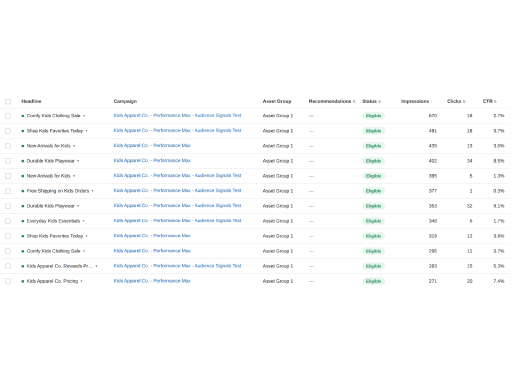The width and height of the screenshot is (512, 384).
Task: Click the CTR column sort icon
Action: (495, 102)
